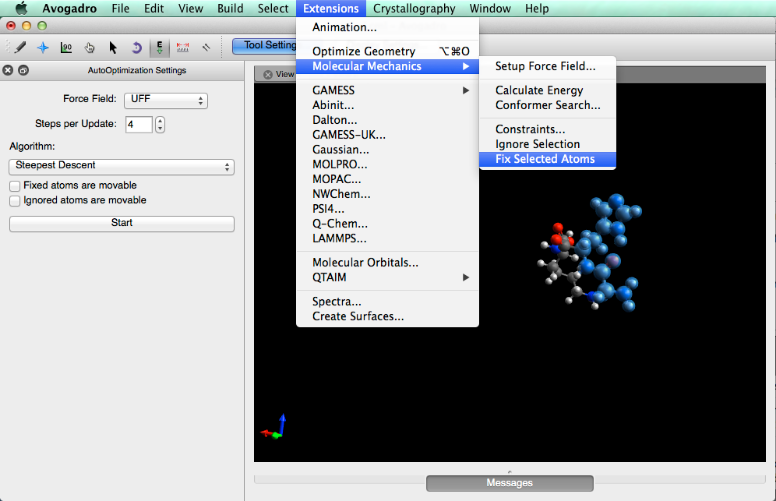The image size is (776, 501).
Task: Choose Ignore Selection submenu item
Action: click(x=547, y=144)
